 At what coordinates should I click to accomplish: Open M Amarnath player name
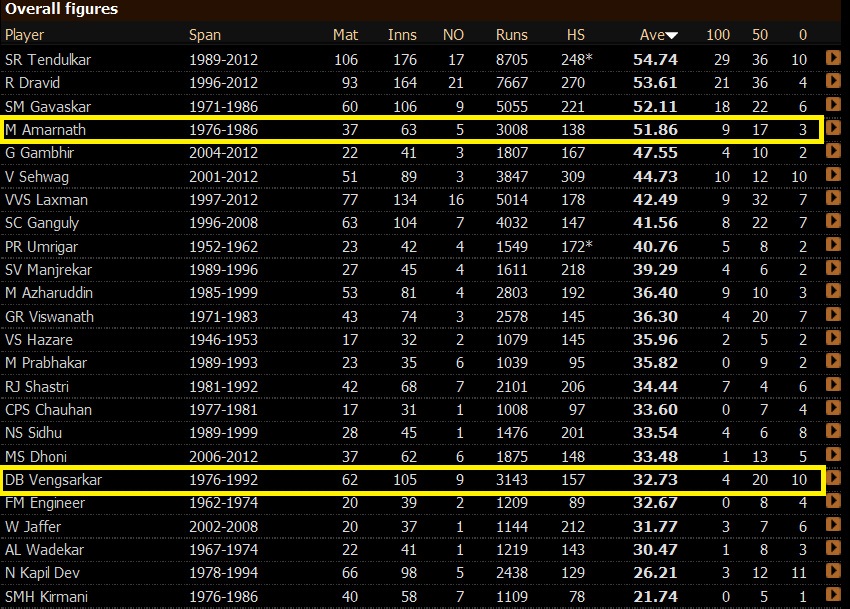[x=46, y=130]
